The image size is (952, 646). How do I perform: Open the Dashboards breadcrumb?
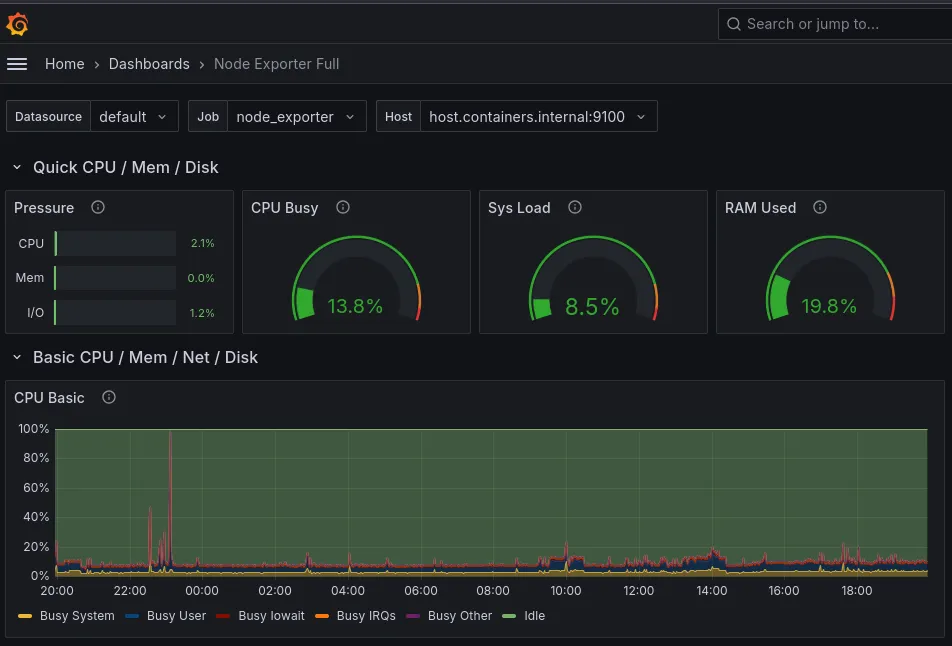pyautogui.click(x=149, y=63)
